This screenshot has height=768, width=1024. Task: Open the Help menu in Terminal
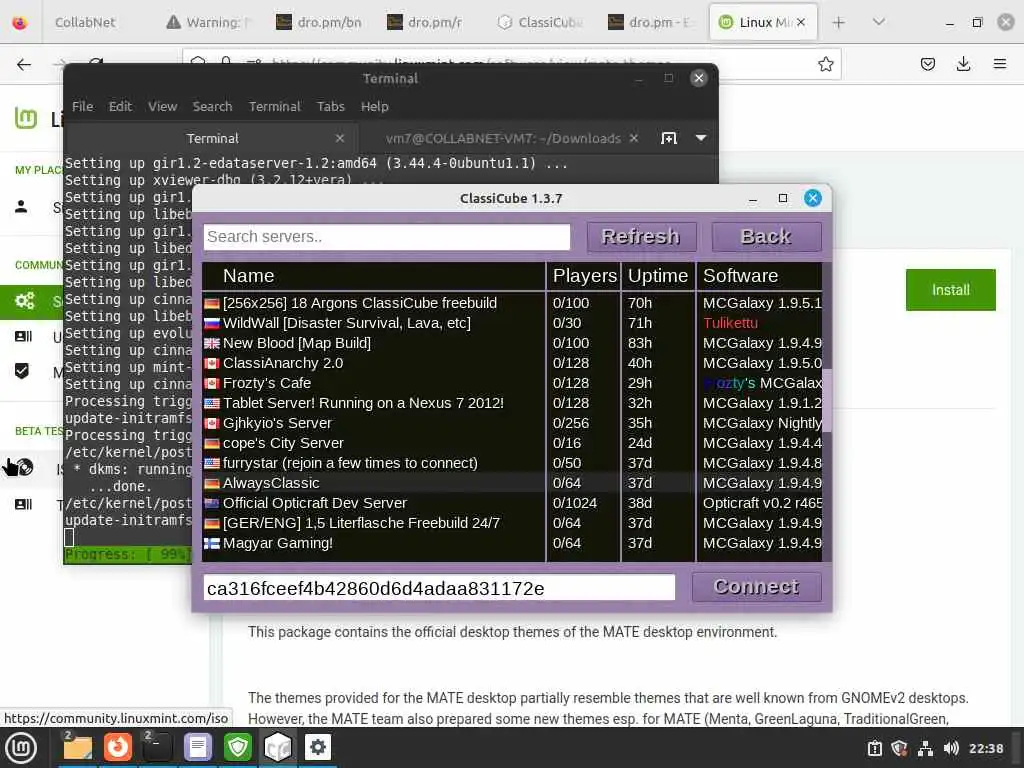tap(375, 106)
